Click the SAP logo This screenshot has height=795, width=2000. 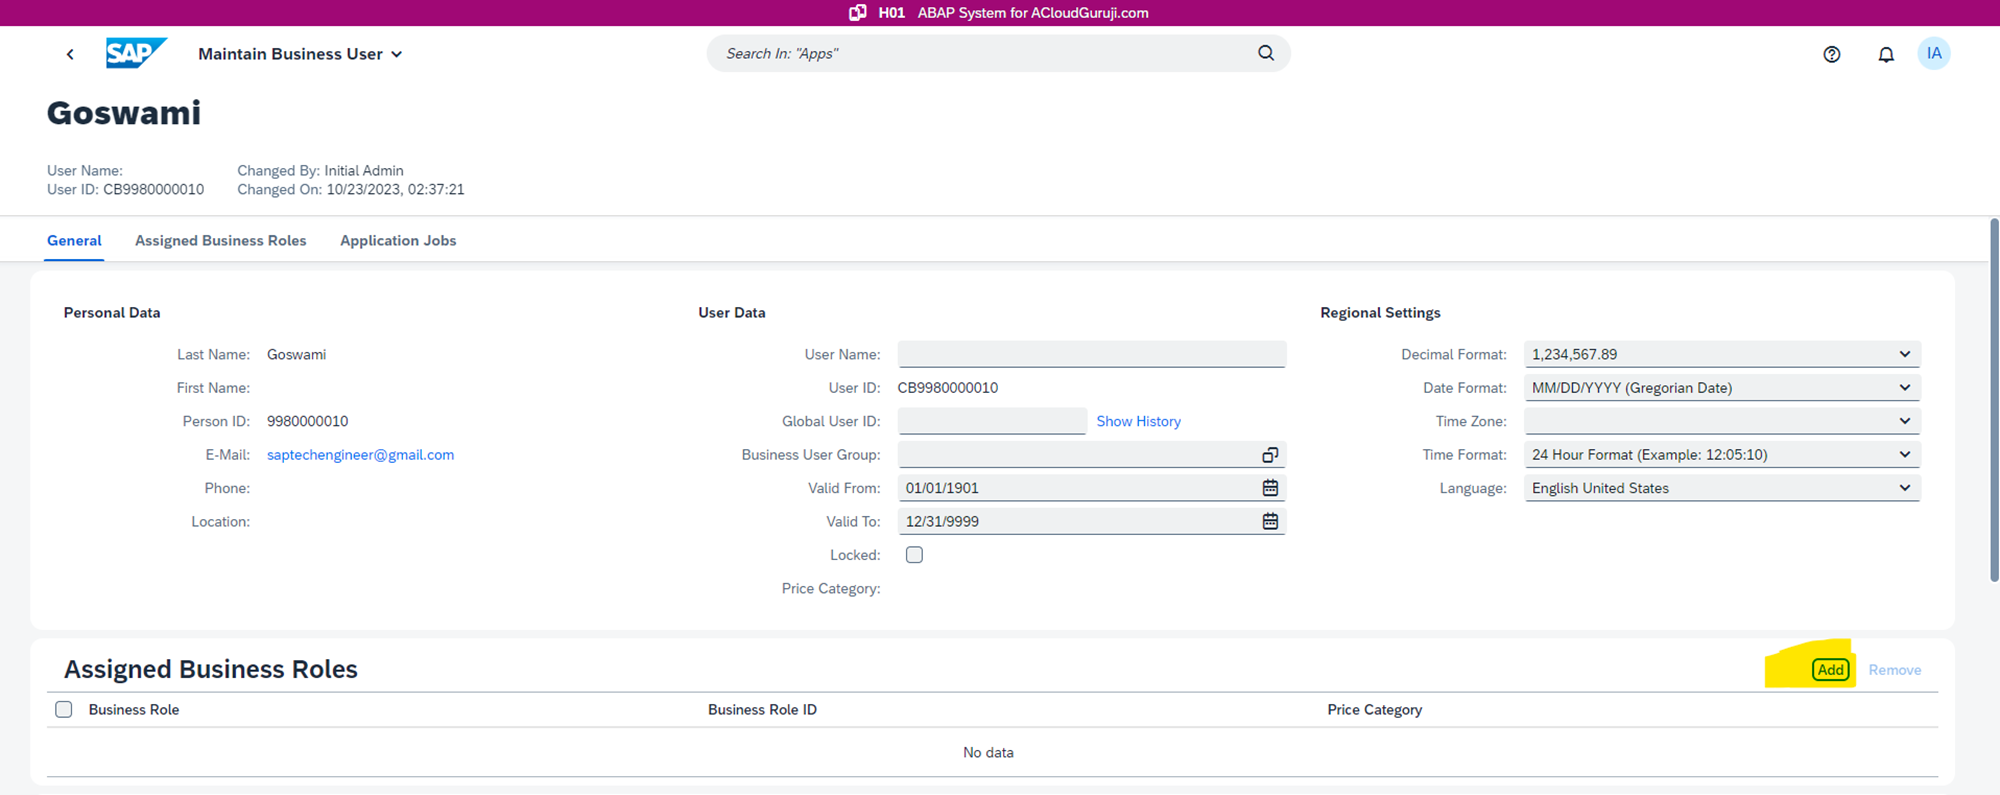(135, 53)
